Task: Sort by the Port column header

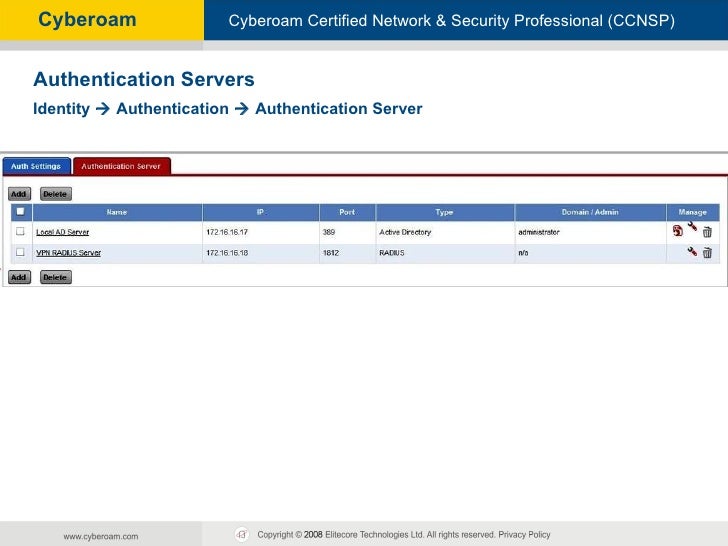Action: coord(347,212)
